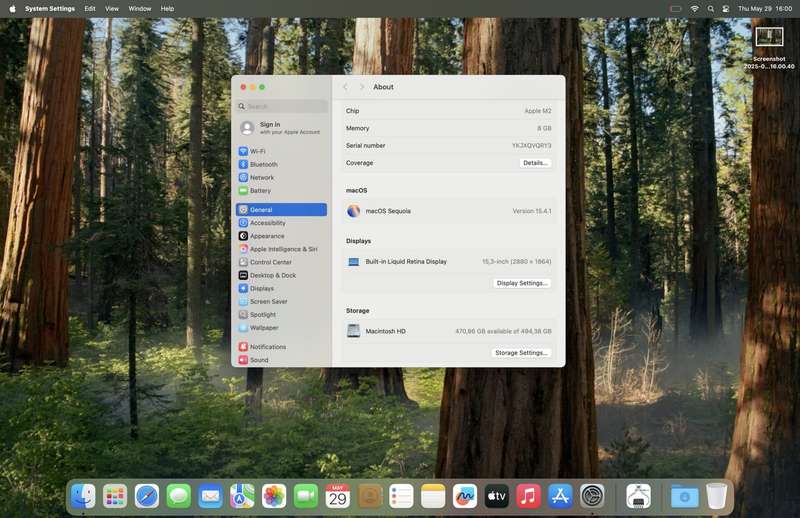Click the macOS Sequoia icon
The height and width of the screenshot is (518, 800).
click(354, 211)
